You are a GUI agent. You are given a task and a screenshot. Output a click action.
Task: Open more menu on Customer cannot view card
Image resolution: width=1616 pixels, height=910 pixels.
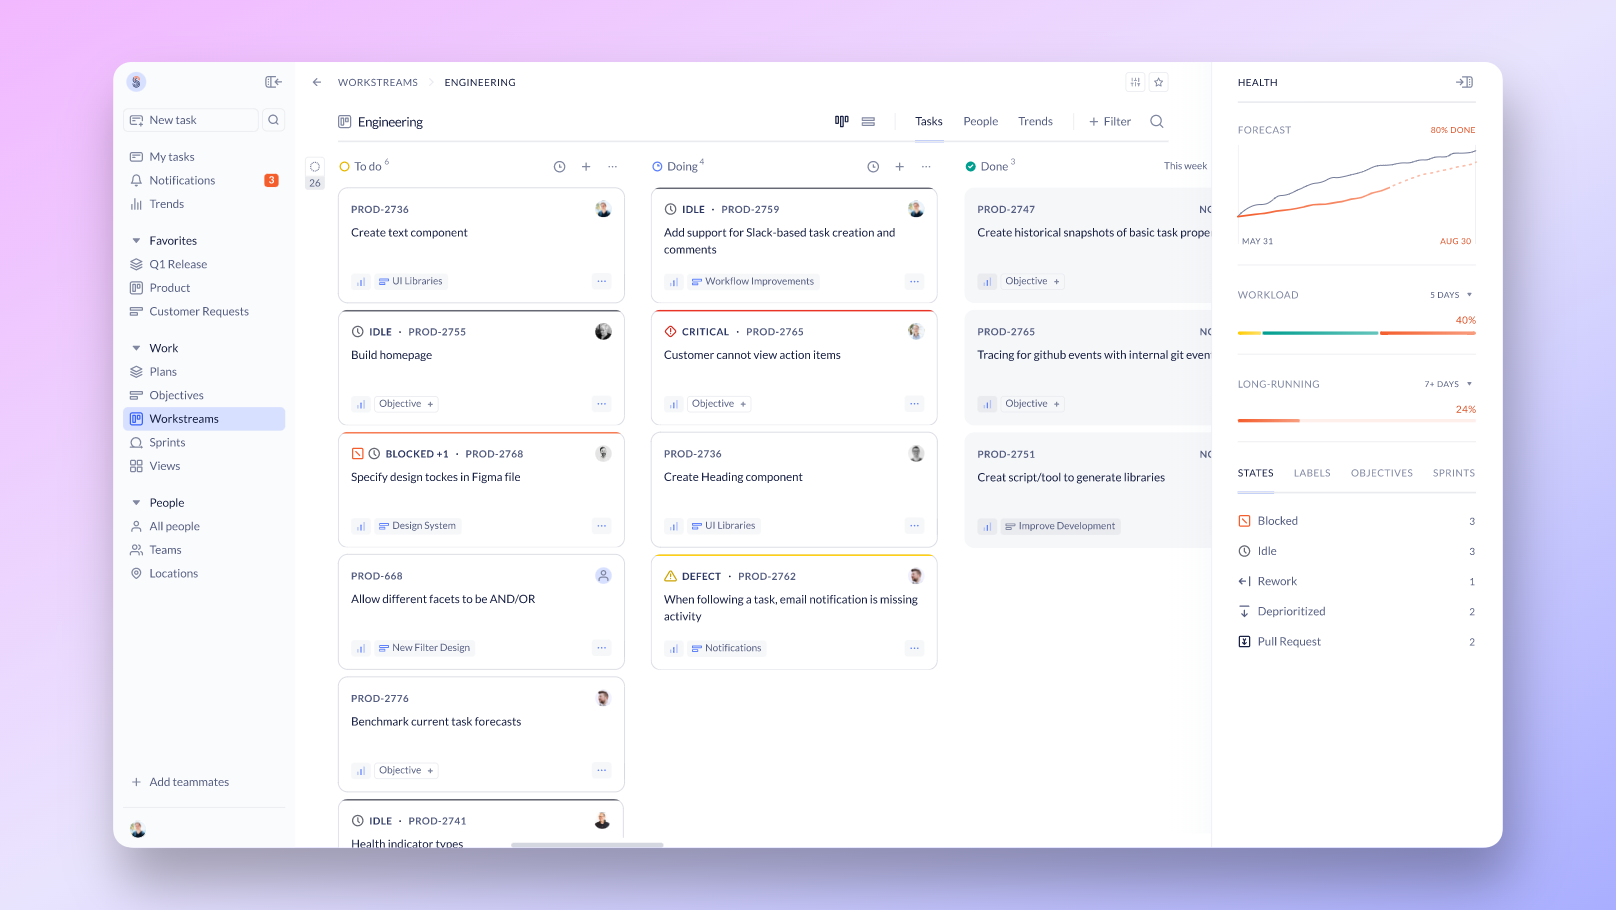(x=914, y=404)
